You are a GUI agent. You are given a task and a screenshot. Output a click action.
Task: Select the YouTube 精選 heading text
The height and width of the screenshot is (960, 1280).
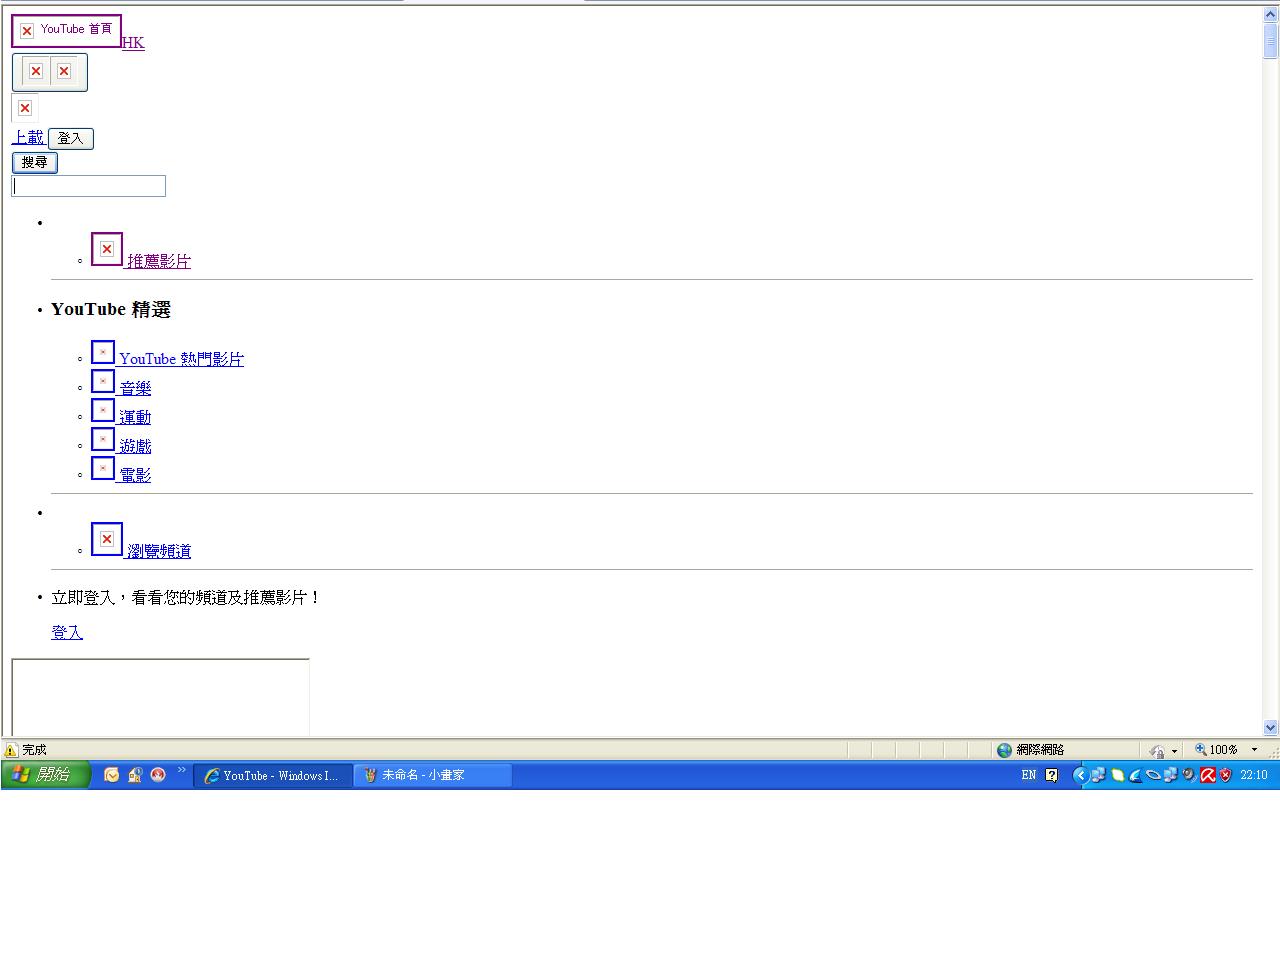pos(111,310)
